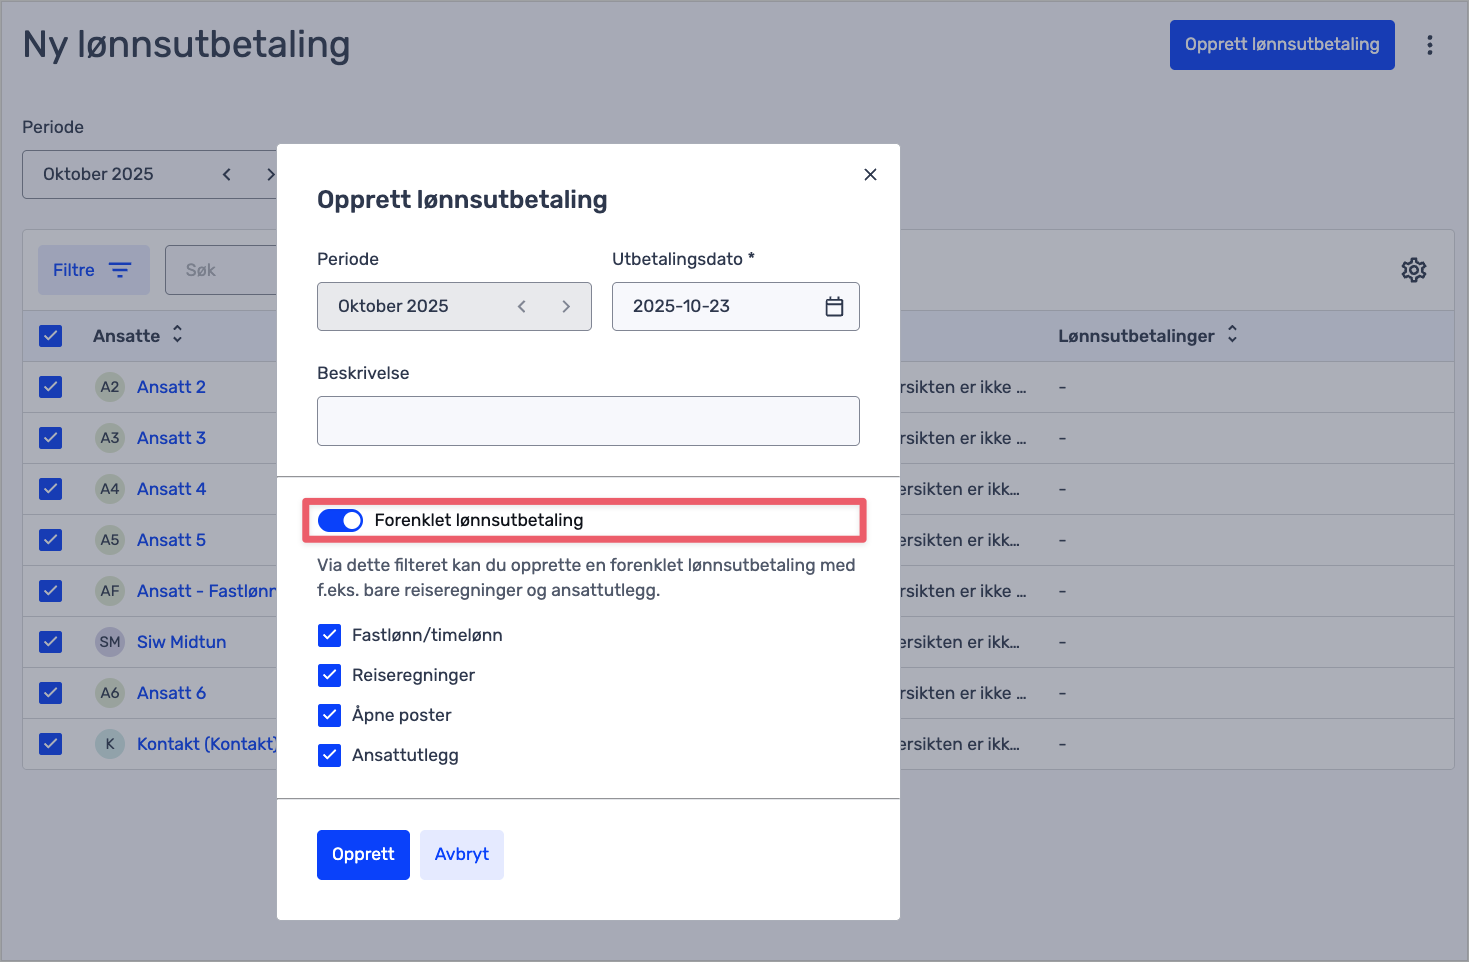Uncheck Fastlønn/timelønn checkbox

[x=330, y=635]
